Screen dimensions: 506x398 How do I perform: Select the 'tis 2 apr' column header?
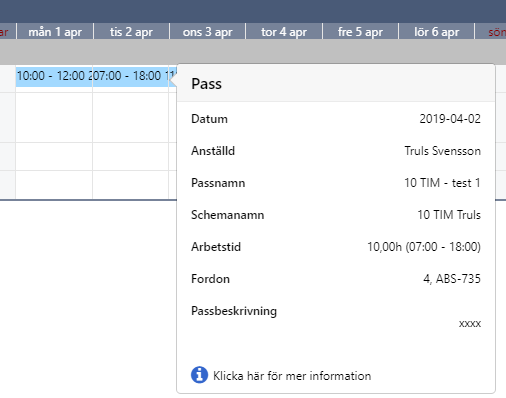pos(131,32)
